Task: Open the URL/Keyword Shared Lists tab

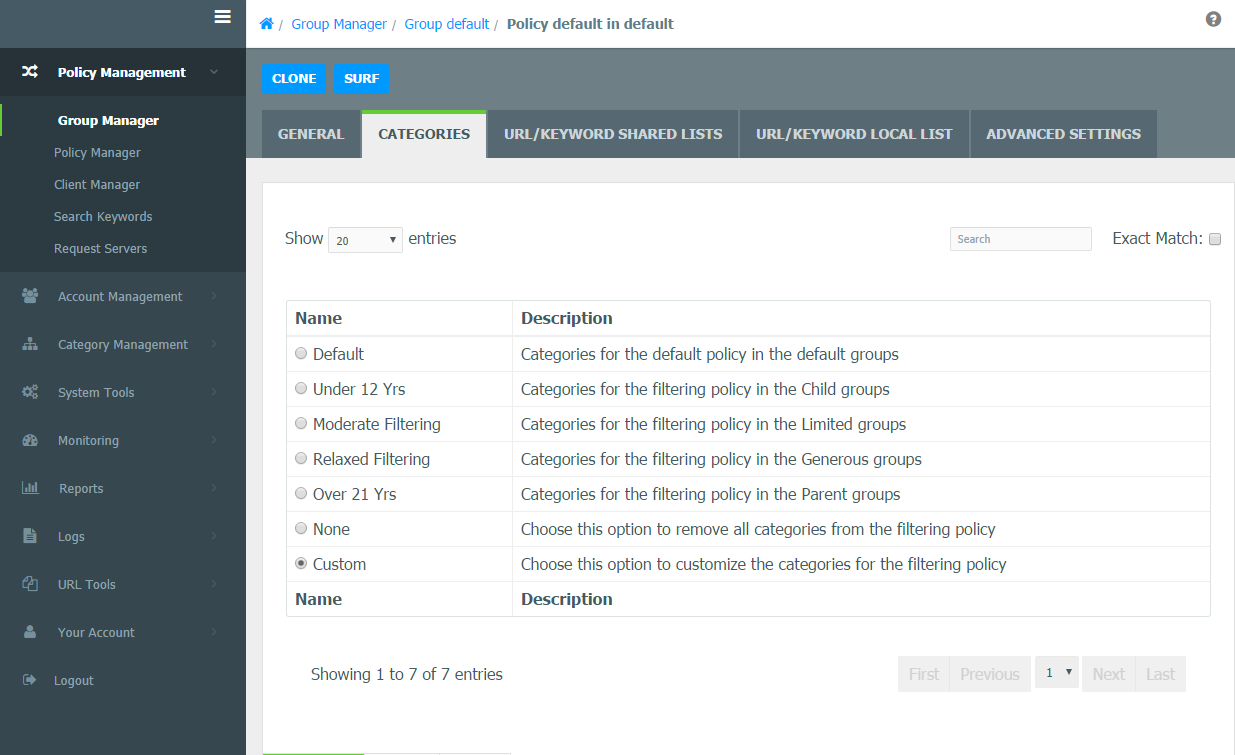Action: pos(613,134)
